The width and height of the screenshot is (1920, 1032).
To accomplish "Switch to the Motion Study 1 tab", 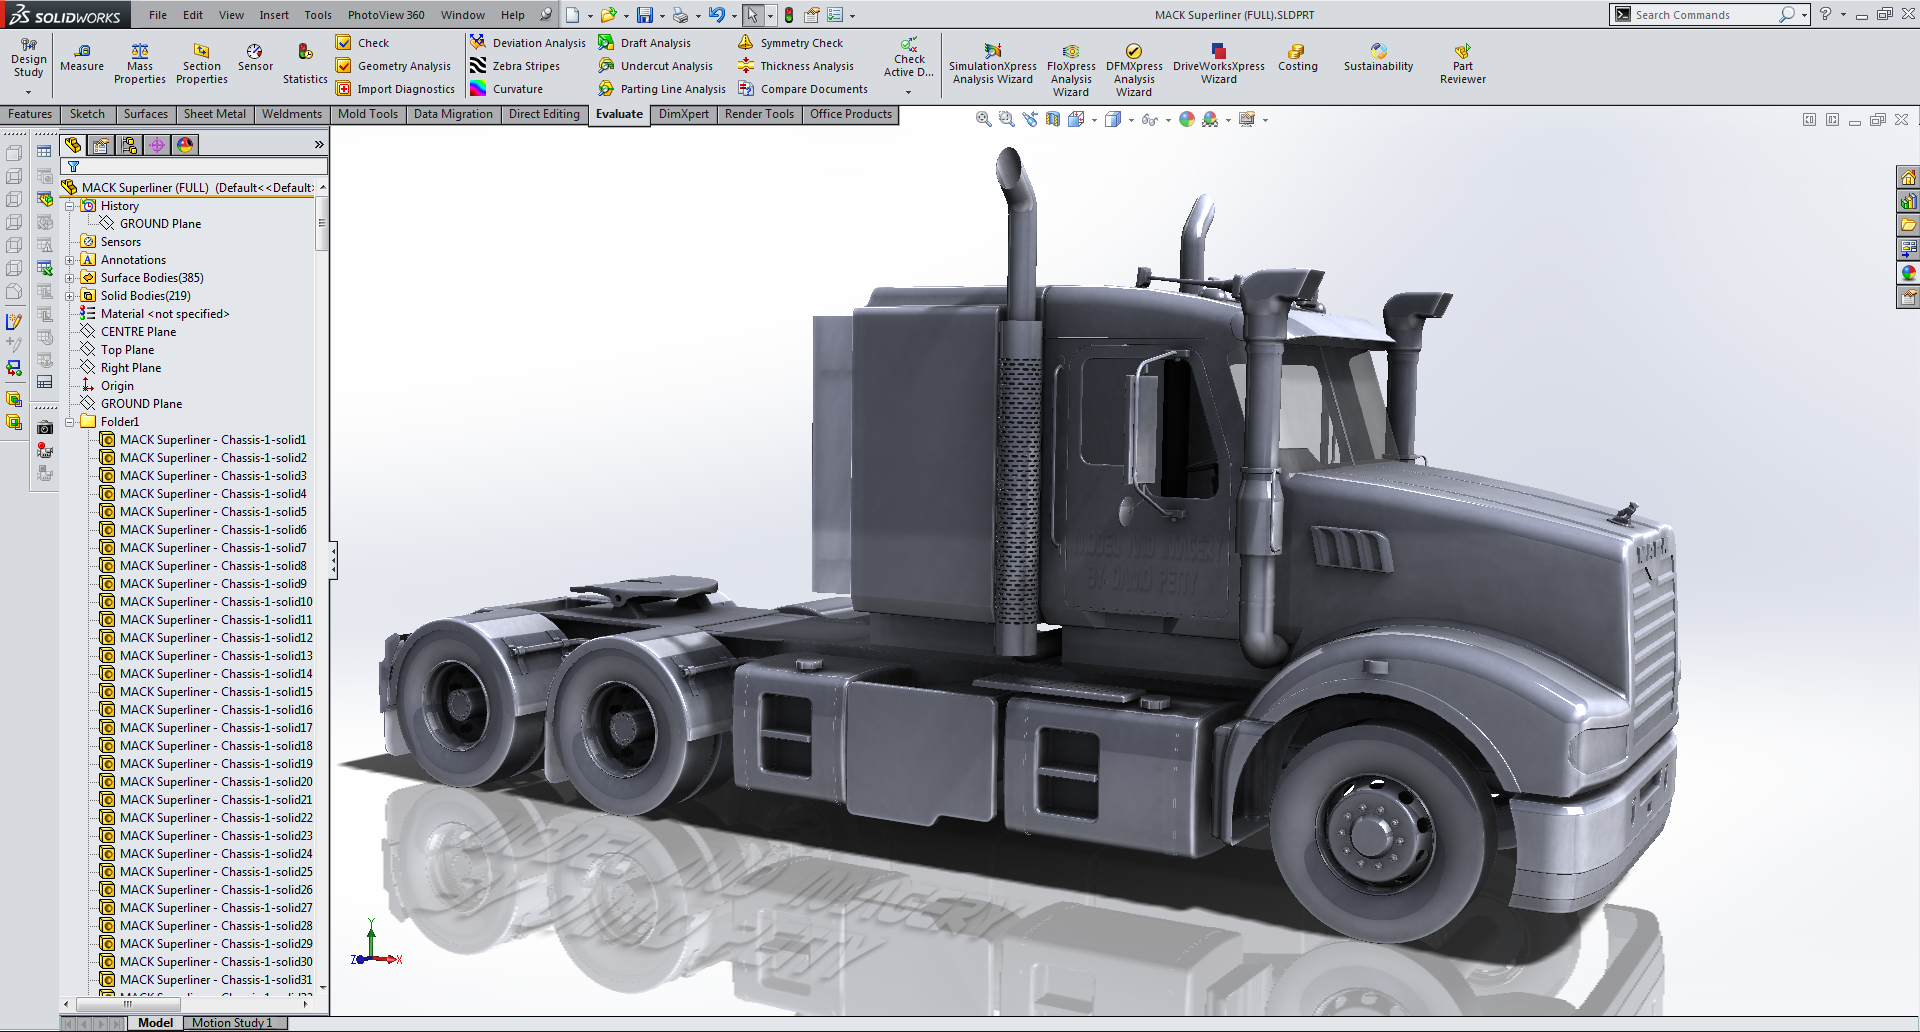I will [x=232, y=1023].
